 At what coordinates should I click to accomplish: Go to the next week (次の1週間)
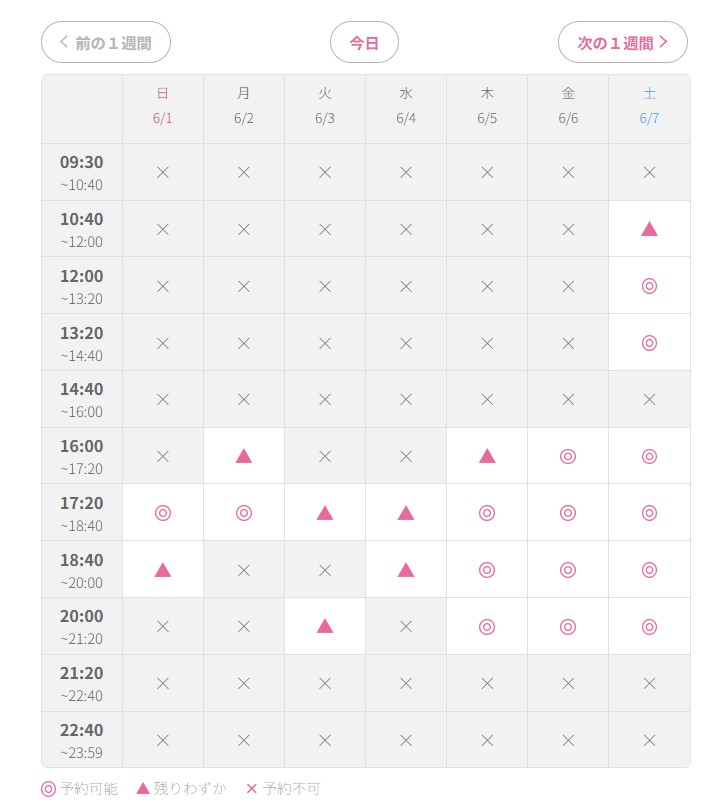[622, 43]
